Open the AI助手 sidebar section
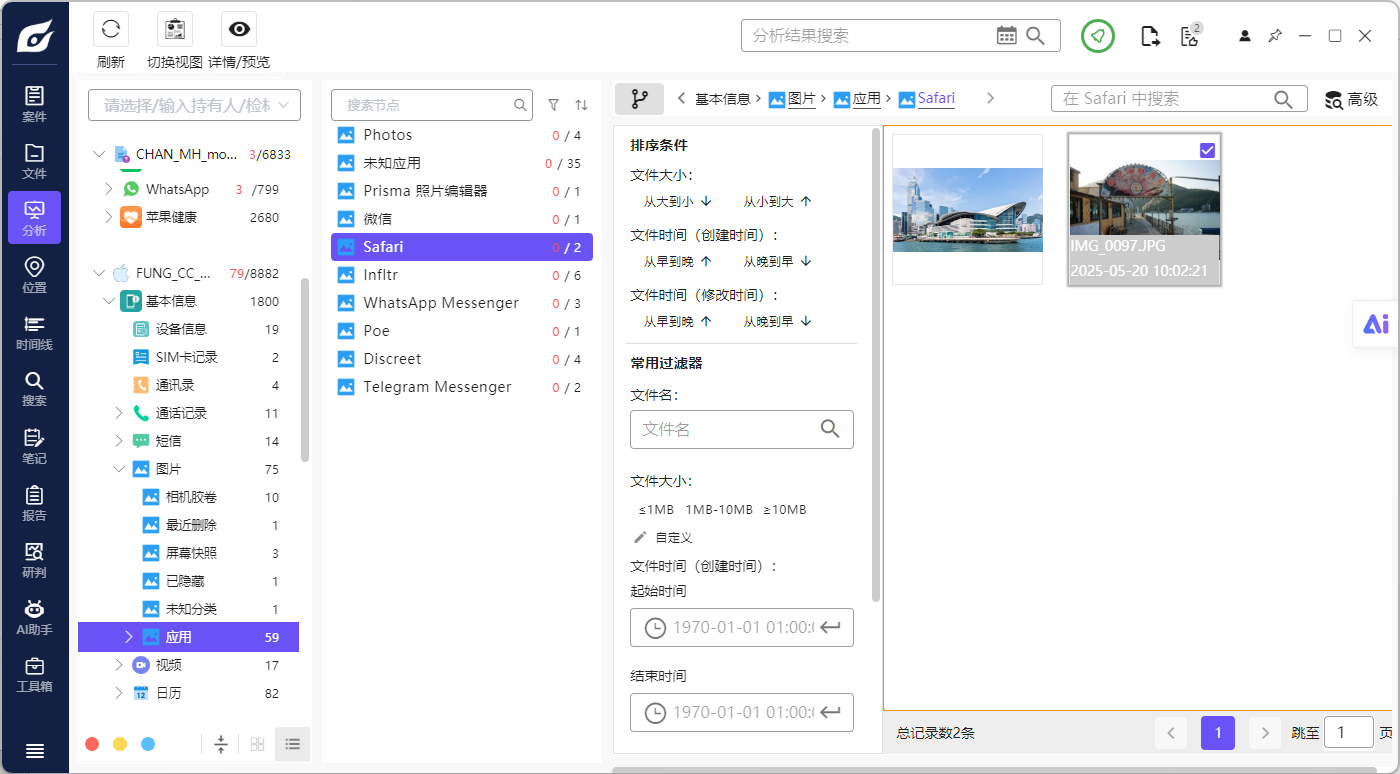The image size is (1400, 774). pos(34,616)
